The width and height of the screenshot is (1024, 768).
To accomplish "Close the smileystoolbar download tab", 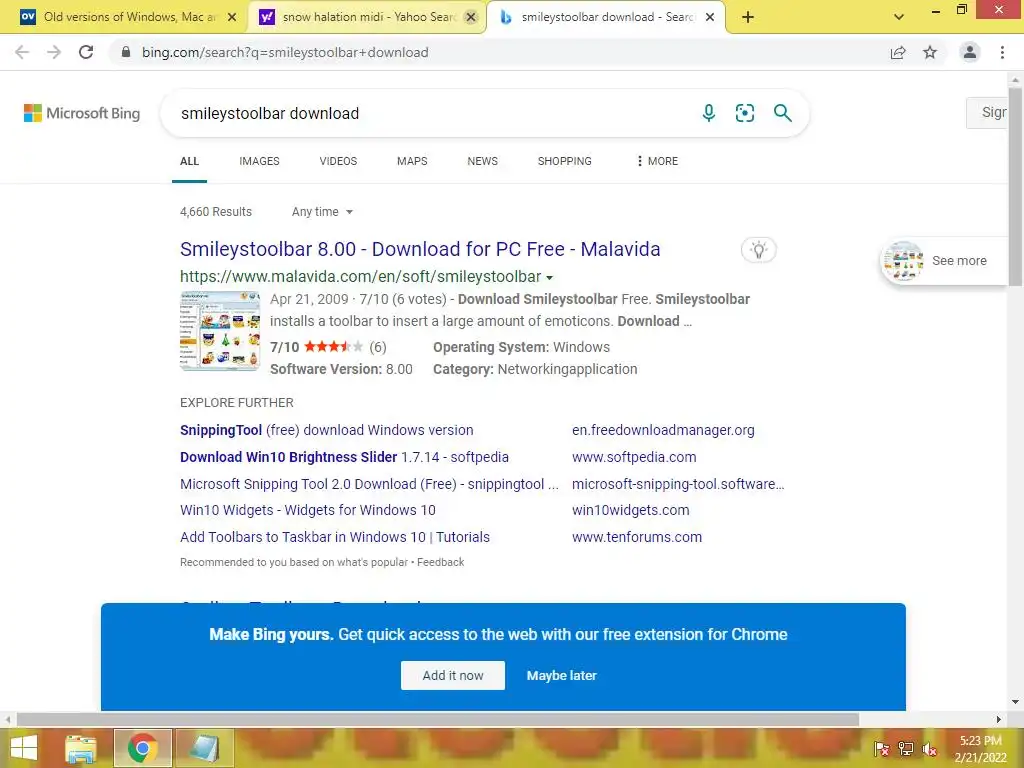I will tap(710, 17).
